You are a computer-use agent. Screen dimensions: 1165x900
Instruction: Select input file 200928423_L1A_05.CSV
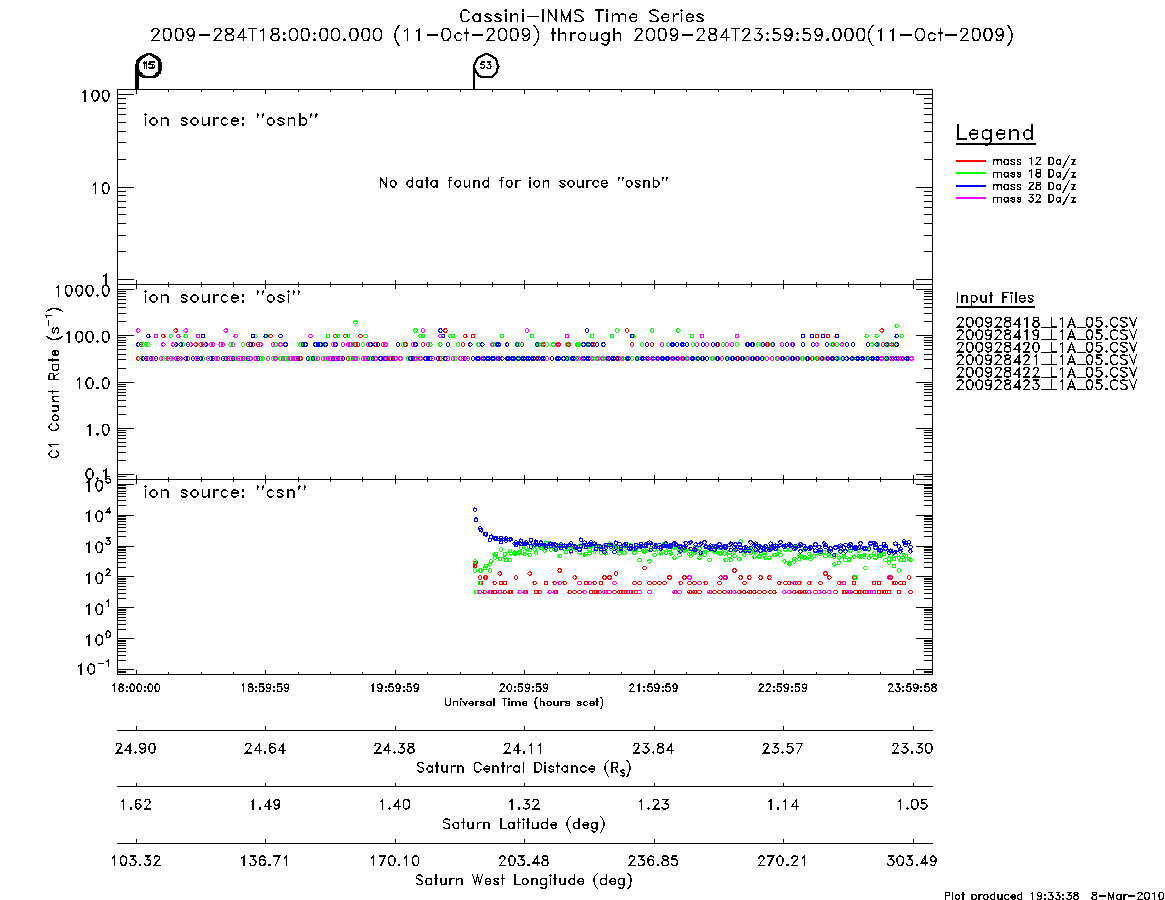pyautogui.click(x=1046, y=385)
